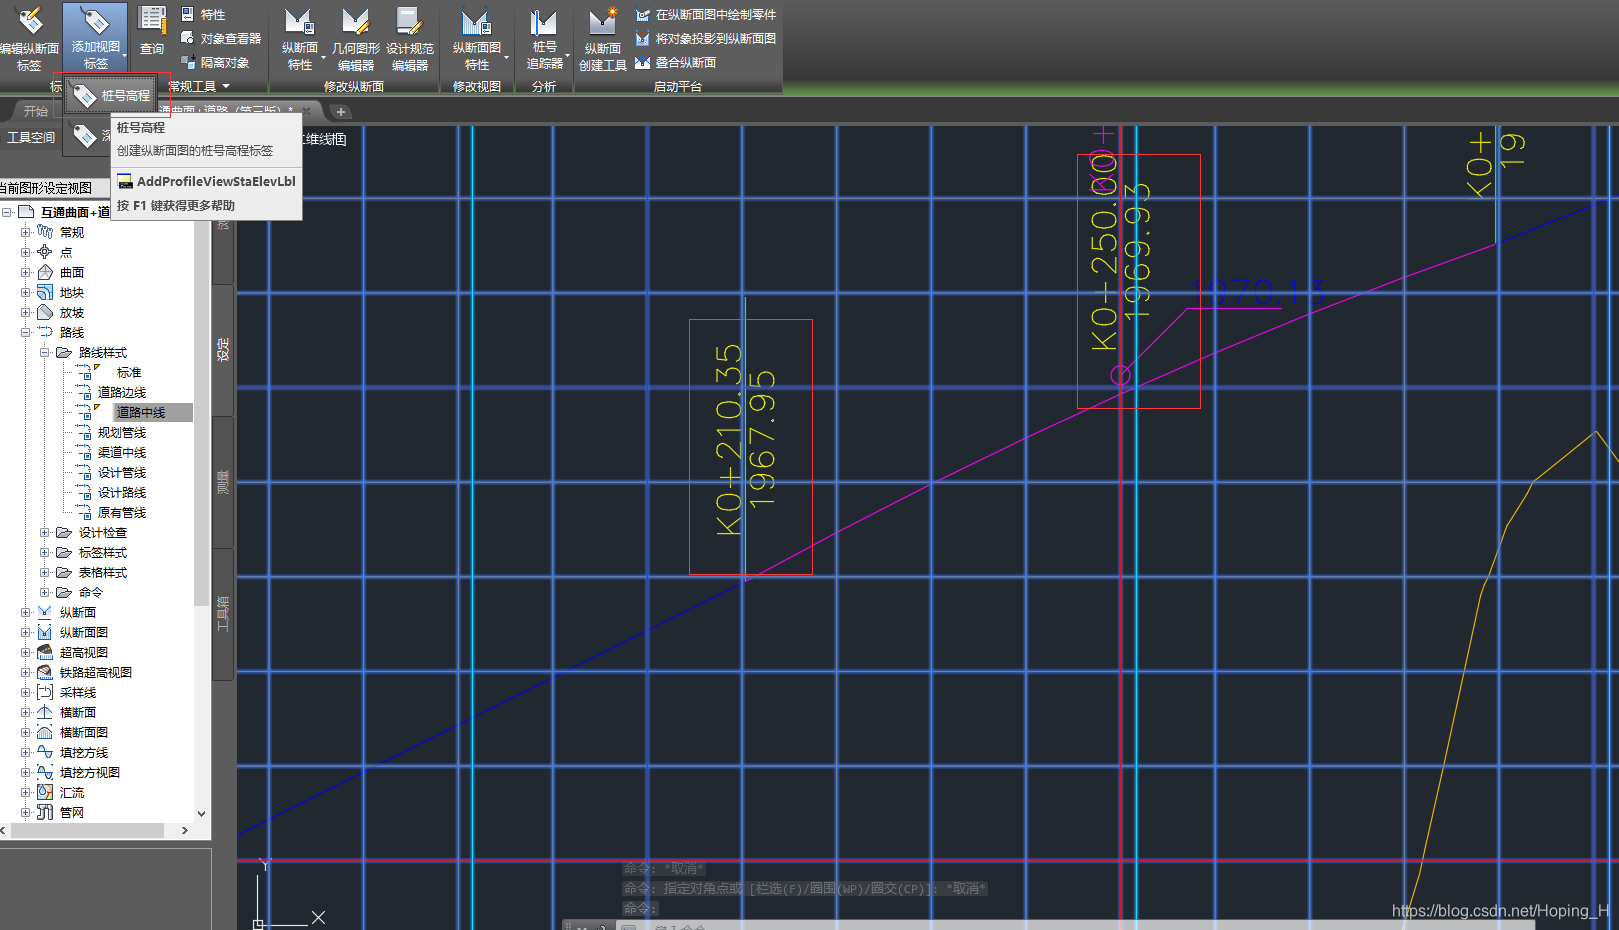The height and width of the screenshot is (930, 1619).
Task: Collapse the 路线样式 folder
Action: tap(45, 352)
